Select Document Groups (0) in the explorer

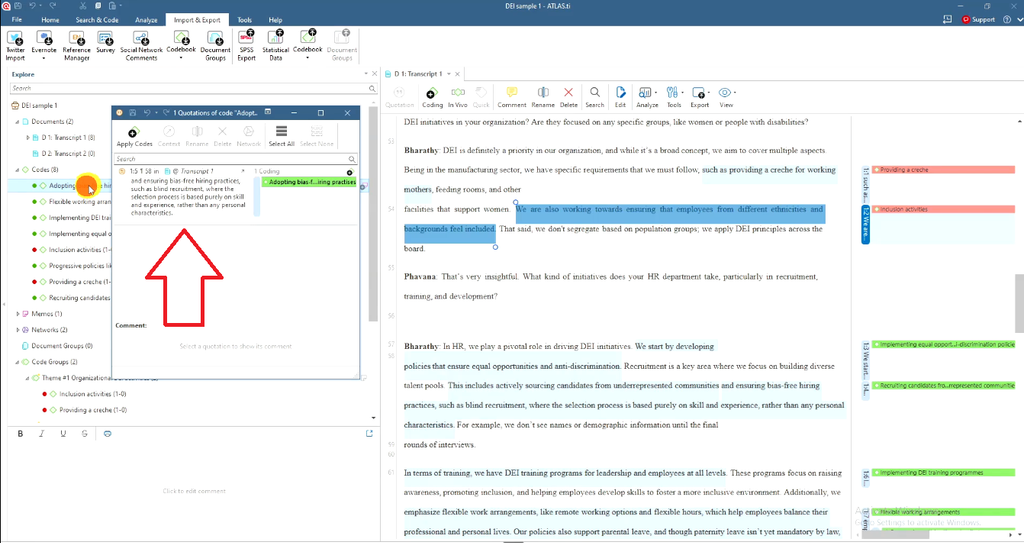pos(61,346)
